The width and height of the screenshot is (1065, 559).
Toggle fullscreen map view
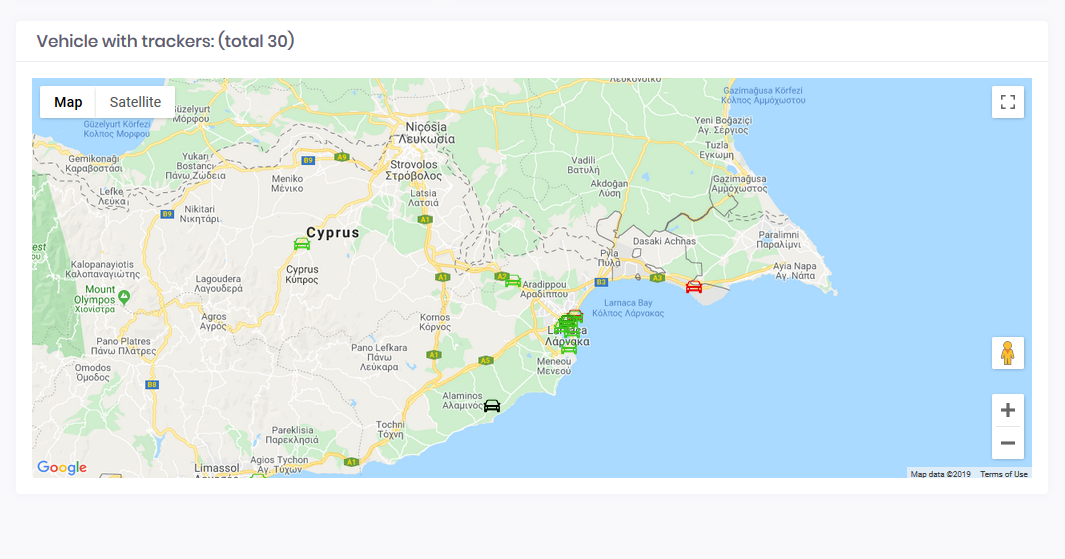[x=1008, y=102]
